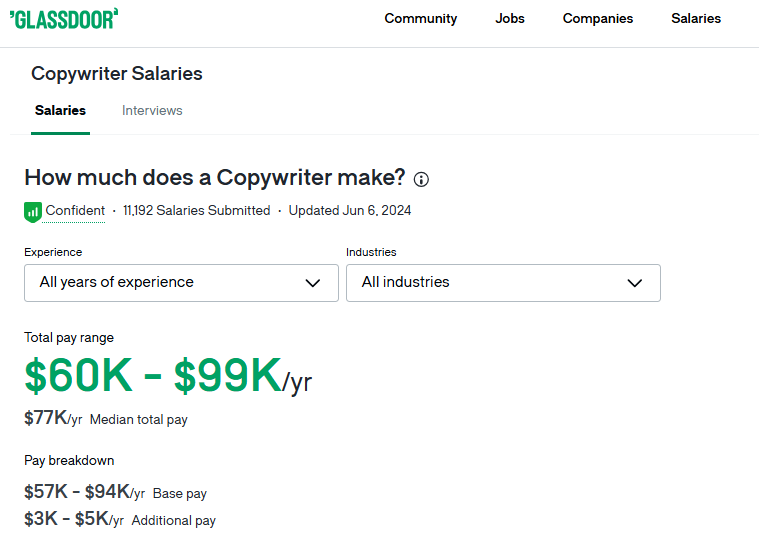Open the Companies nav item
The width and height of the screenshot is (759, 545).
pyautogui.click(x=598, y=18)
